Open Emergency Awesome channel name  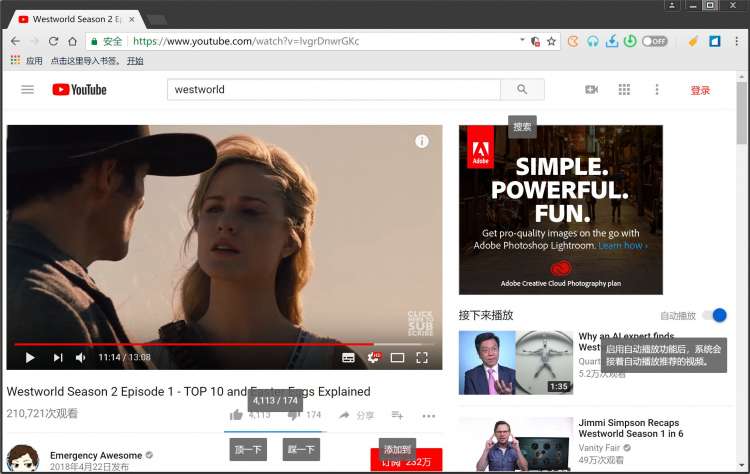coord(96,455)
